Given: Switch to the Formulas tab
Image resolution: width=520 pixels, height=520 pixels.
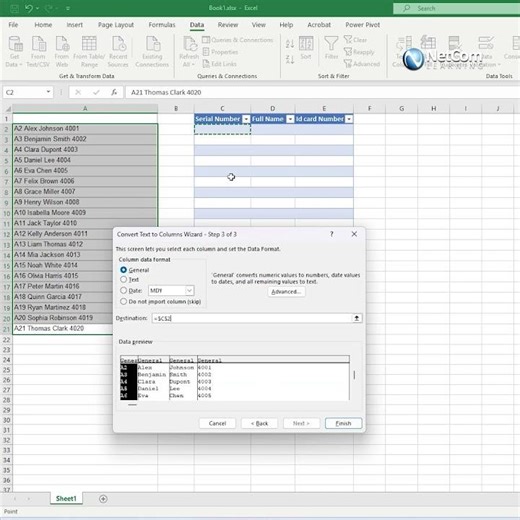Looking at the screenshot, I should click(162, 25).
